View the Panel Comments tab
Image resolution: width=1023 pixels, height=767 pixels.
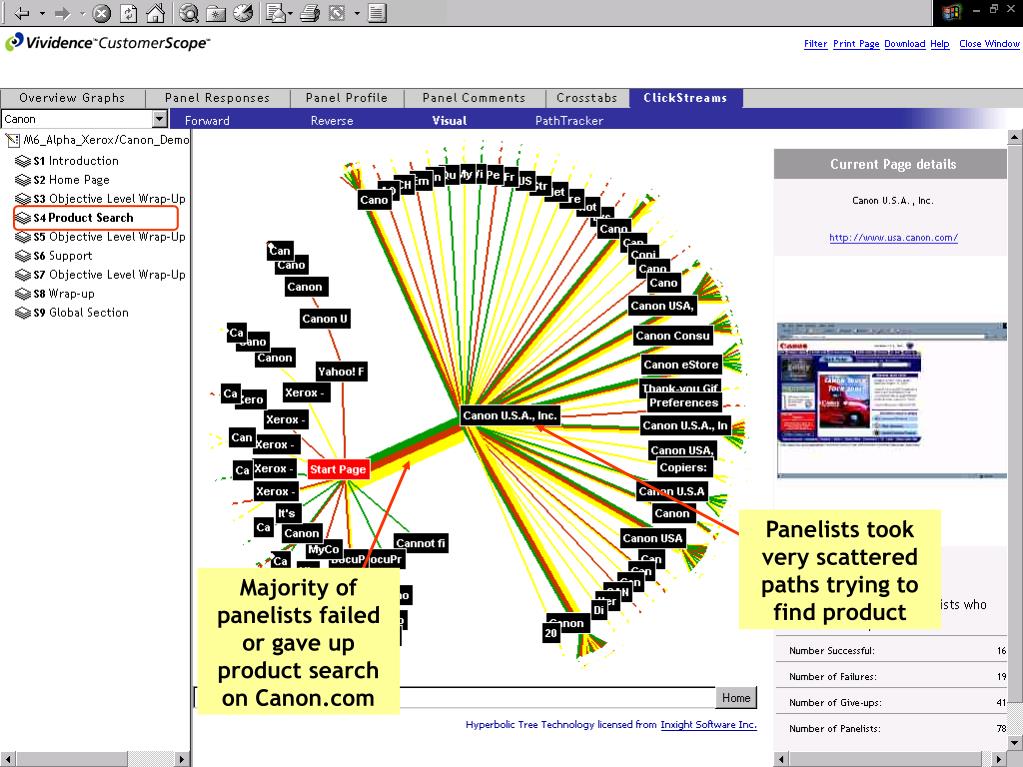[474, 98]
